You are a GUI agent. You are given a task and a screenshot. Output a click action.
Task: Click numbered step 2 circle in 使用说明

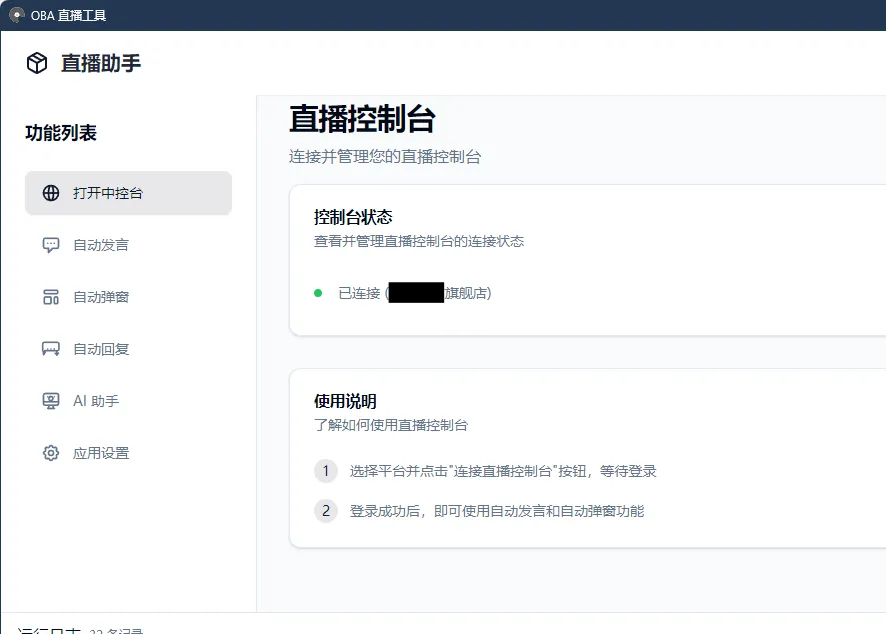coord(326,510)
